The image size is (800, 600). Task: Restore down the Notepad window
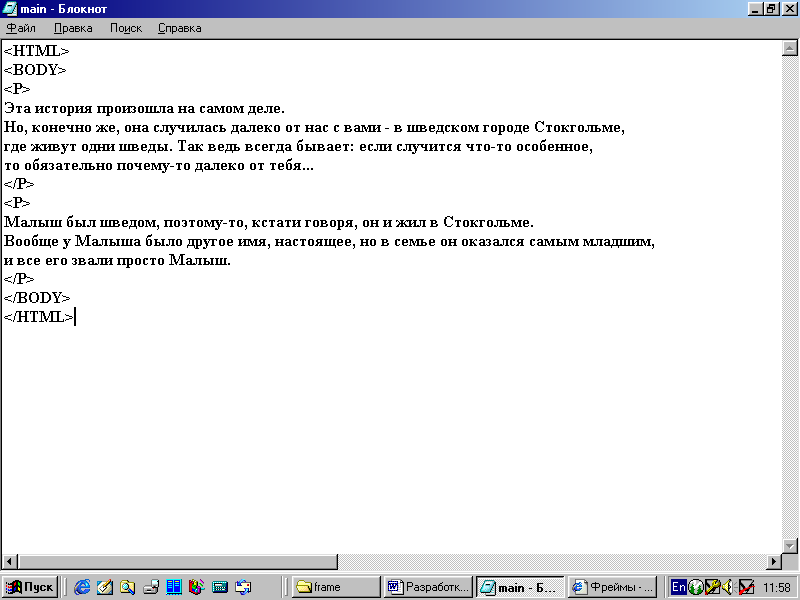click(771, 9)
